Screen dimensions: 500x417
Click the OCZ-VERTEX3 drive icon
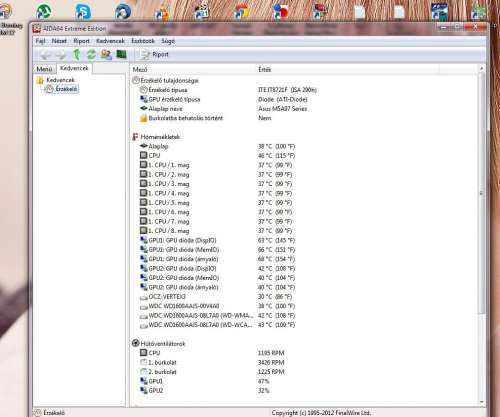[x=144, y=297]
